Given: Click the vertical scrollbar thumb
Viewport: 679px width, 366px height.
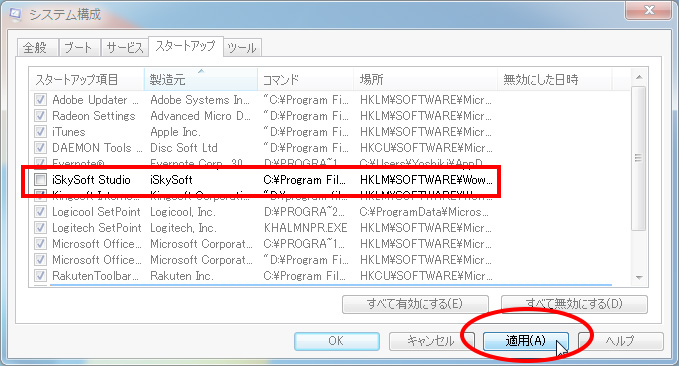Looking at the screenshot, I should [x=639, y=158].
